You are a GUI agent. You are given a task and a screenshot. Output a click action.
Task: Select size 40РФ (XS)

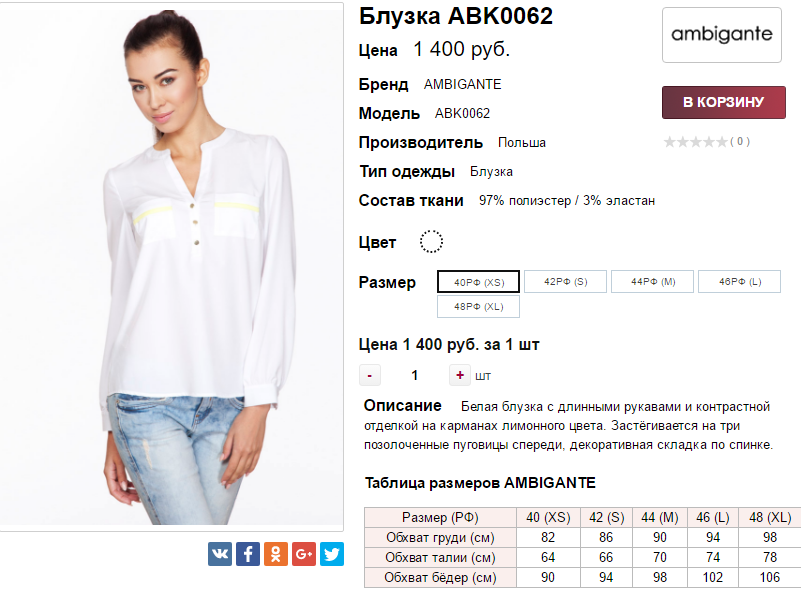point(479,281)
